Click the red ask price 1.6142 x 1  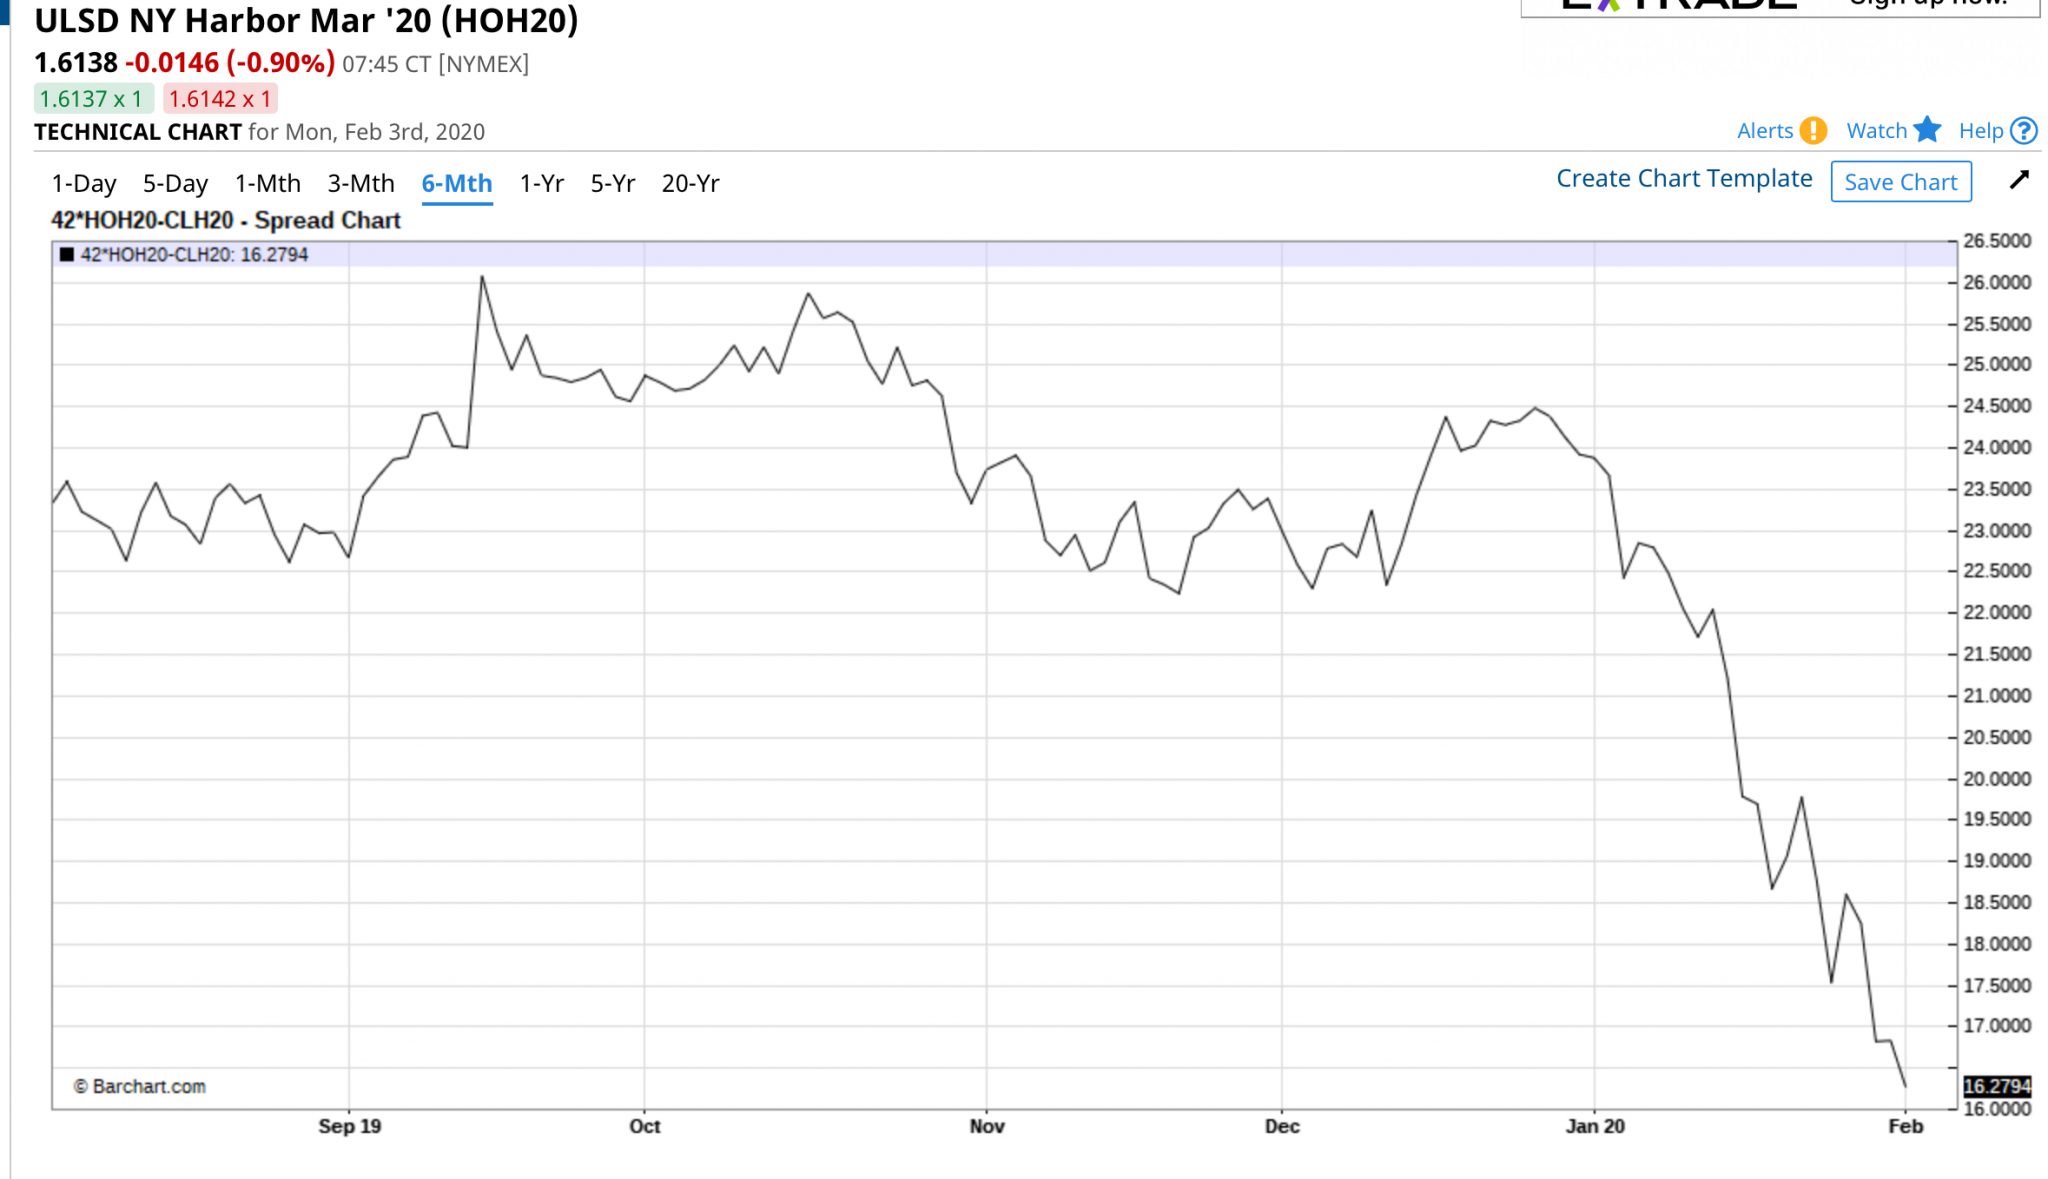click(220, 99)
